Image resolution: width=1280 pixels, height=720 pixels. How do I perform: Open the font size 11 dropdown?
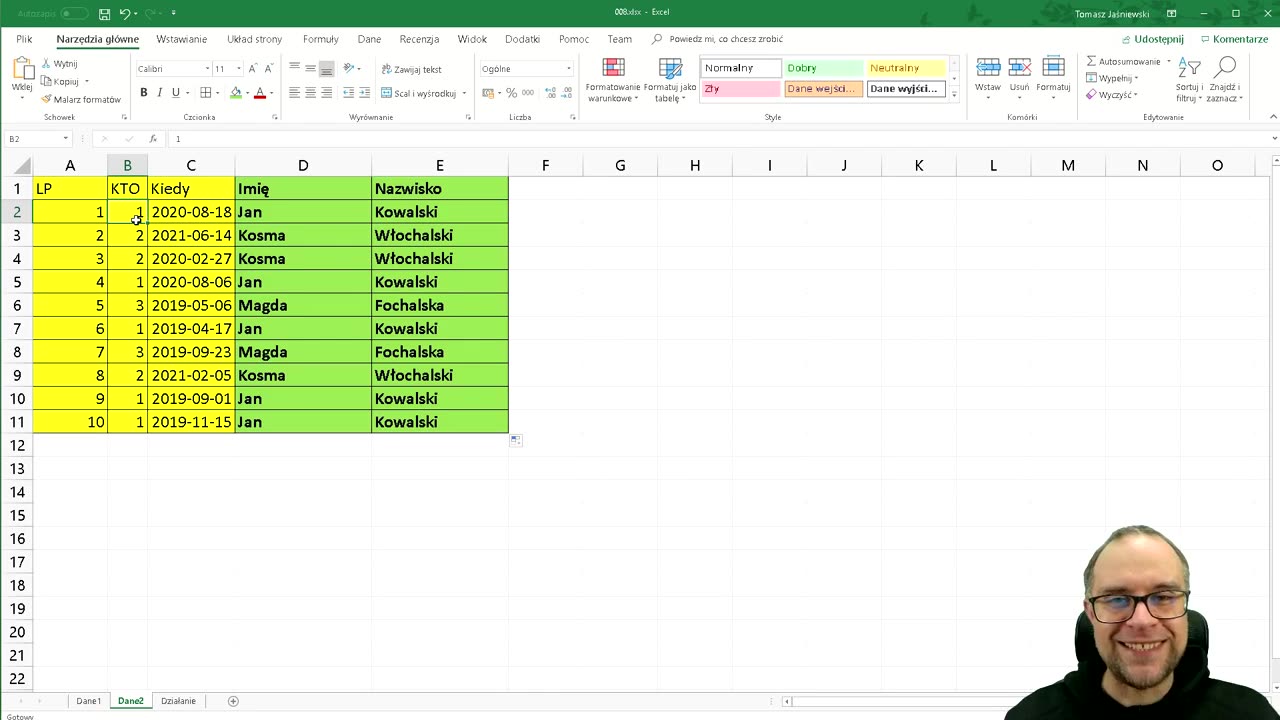coord(238,69)
